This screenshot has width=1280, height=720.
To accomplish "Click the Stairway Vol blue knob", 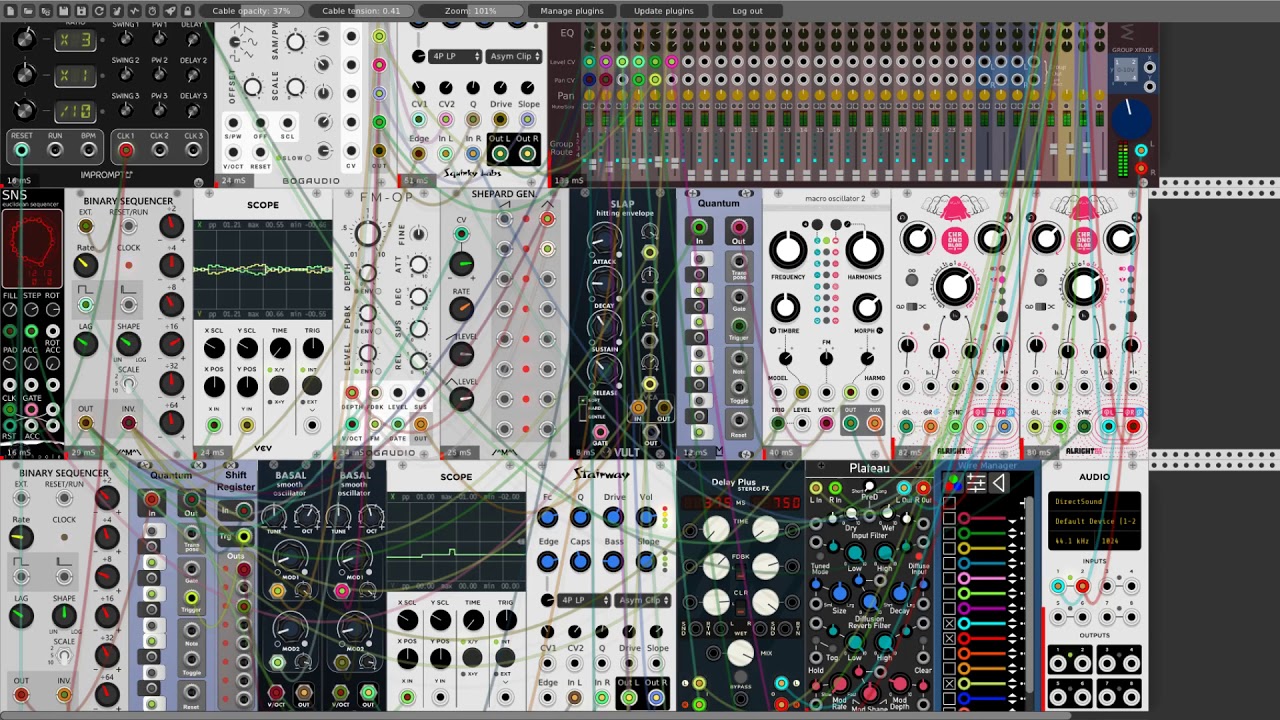I will coord(646,517).
